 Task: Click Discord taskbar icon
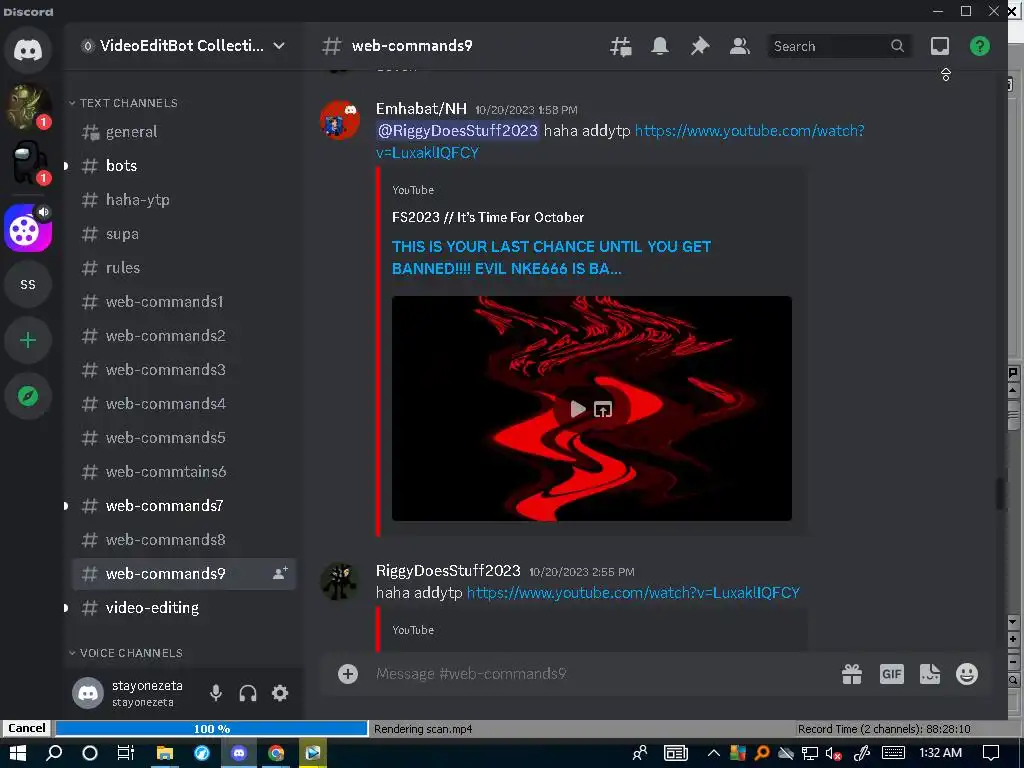click(239, 753)
